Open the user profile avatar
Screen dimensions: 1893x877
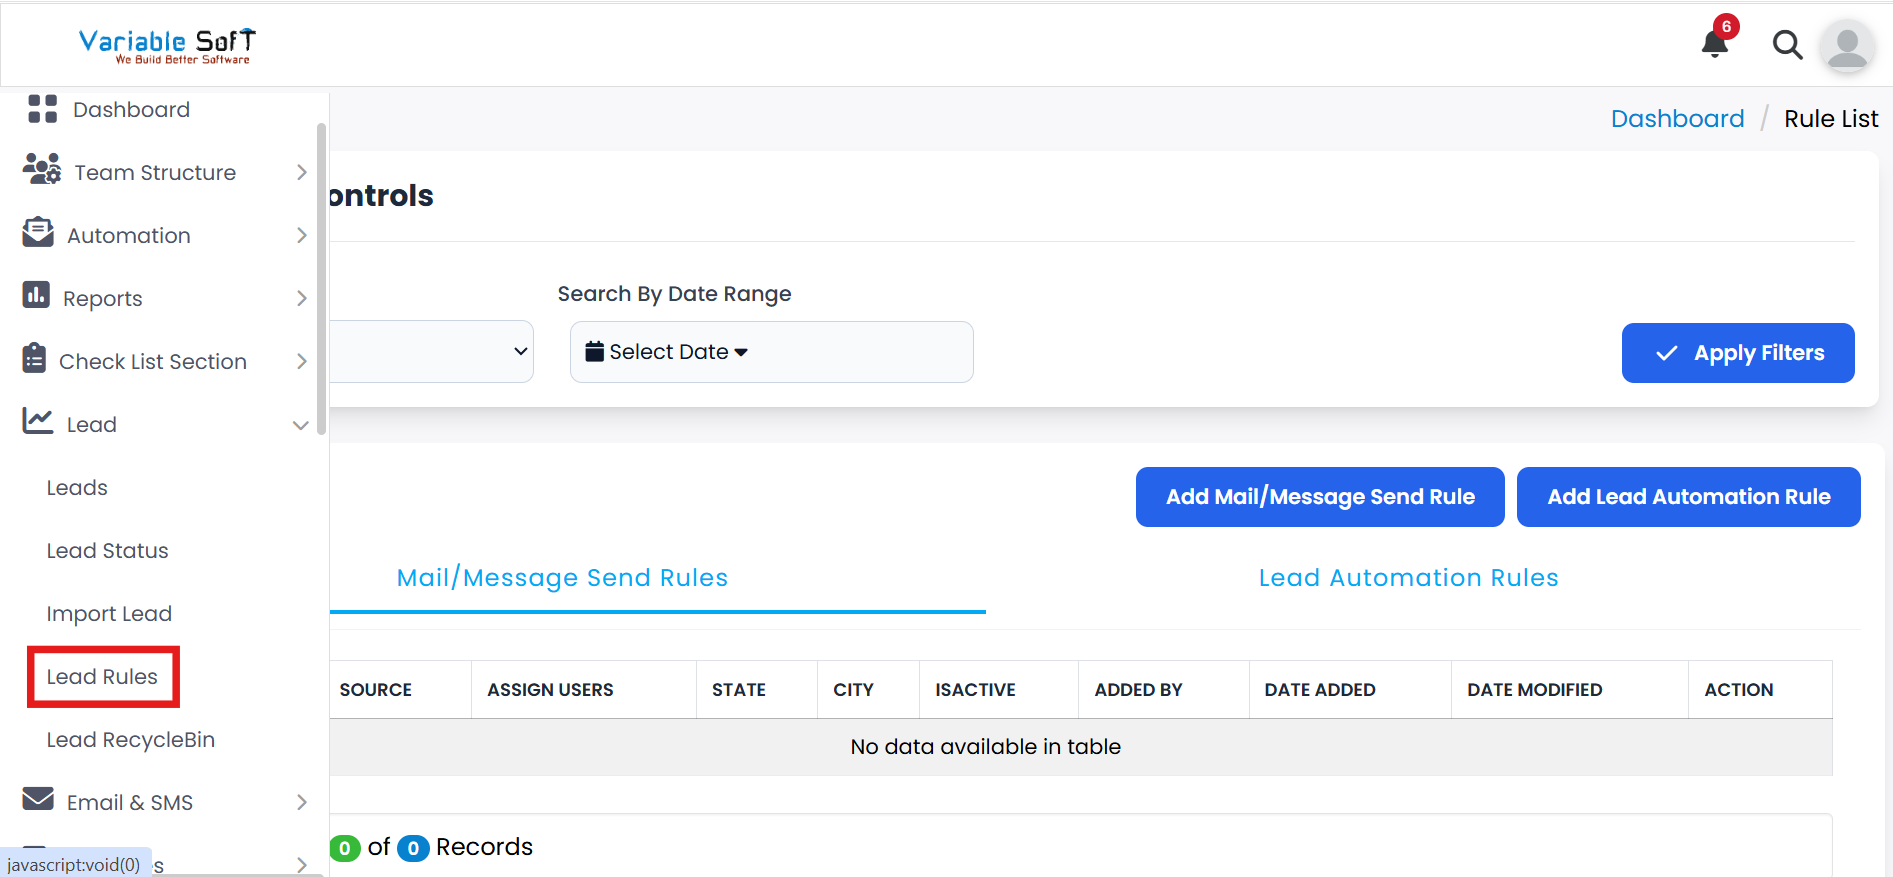[1846, 46]
